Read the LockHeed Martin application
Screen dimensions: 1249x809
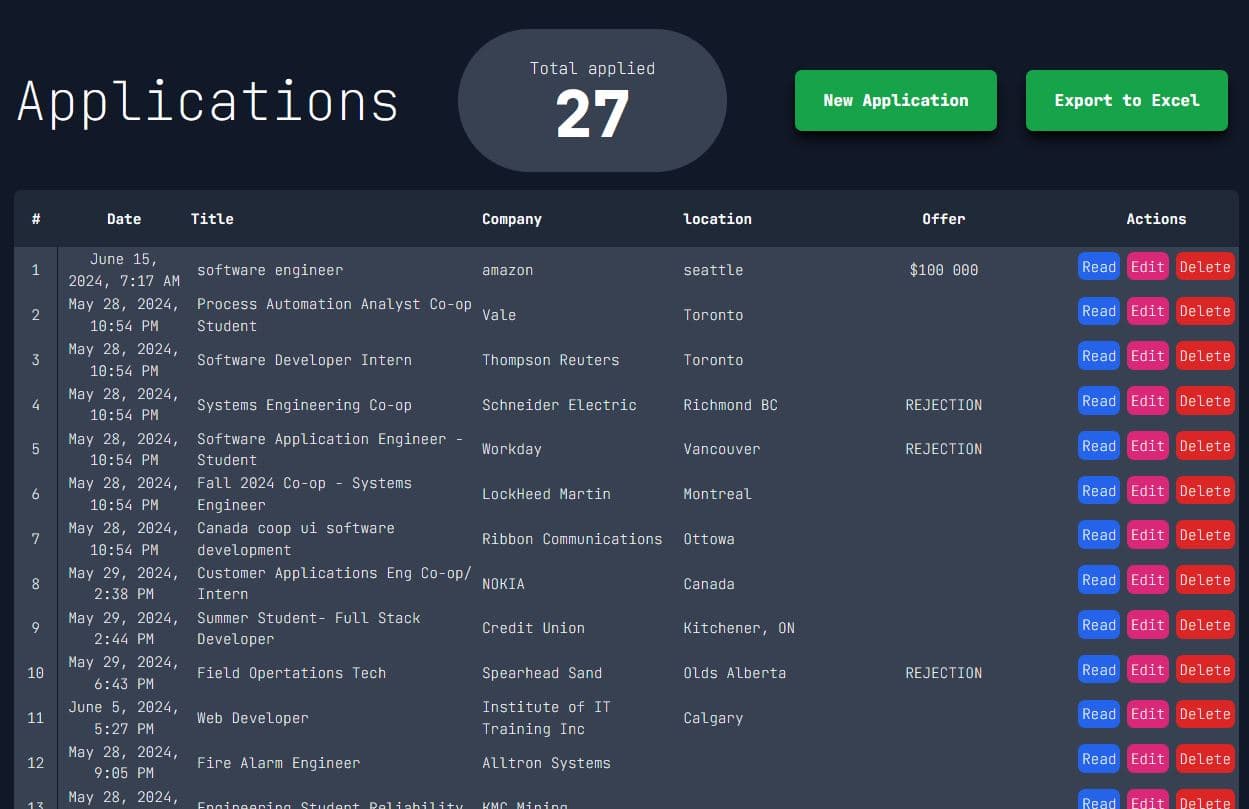[x=1098, y=491]
